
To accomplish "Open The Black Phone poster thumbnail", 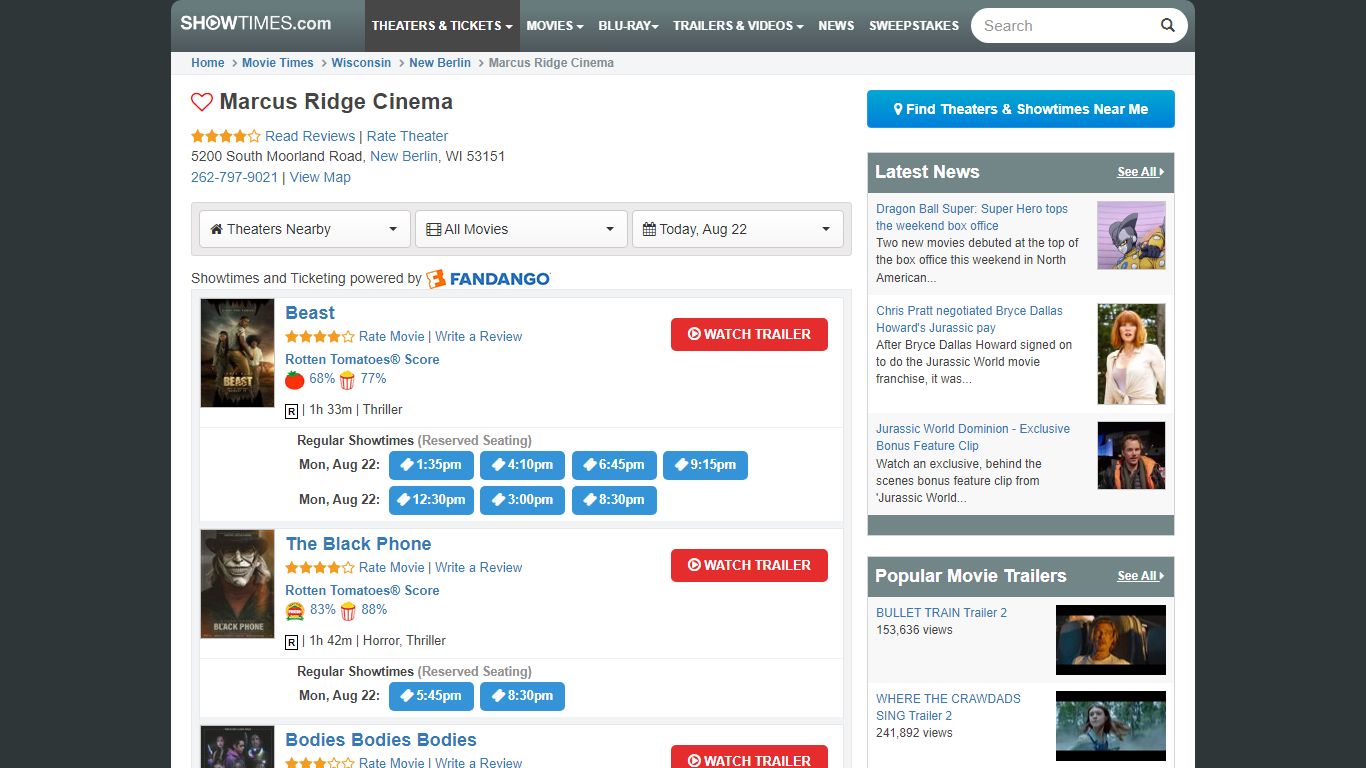I will 237,584.
